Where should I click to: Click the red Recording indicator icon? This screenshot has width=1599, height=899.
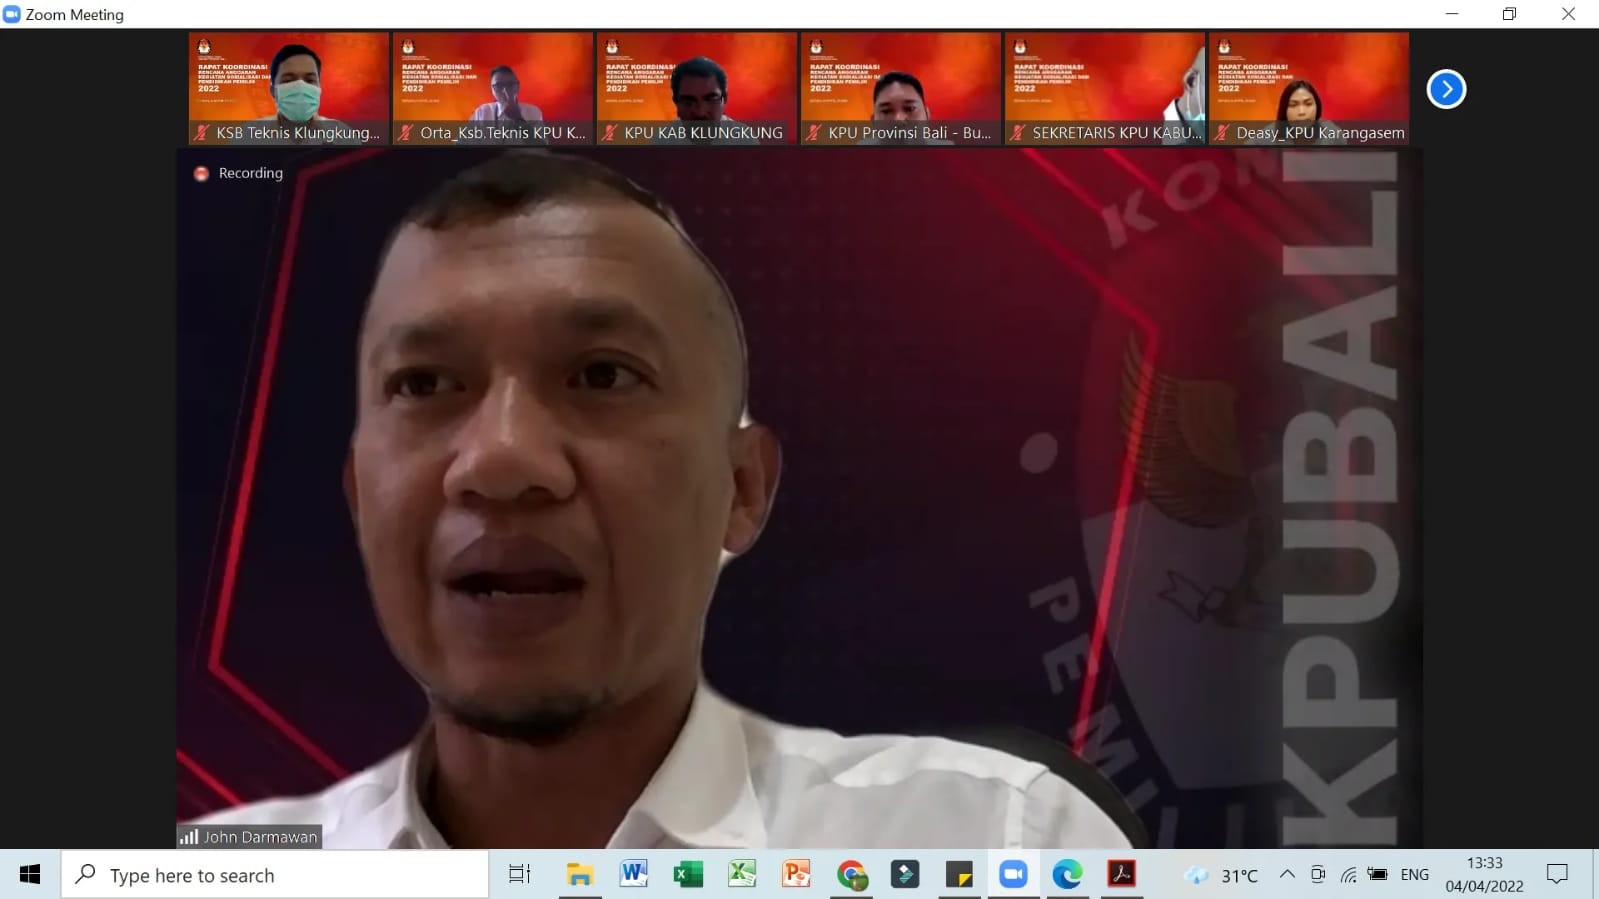(x=201, y=173)
